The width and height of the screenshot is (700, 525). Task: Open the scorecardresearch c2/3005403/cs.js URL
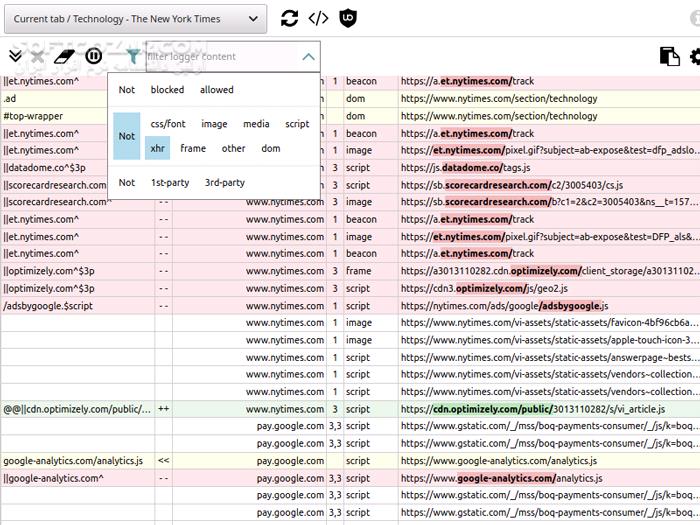tap(512, 185)
